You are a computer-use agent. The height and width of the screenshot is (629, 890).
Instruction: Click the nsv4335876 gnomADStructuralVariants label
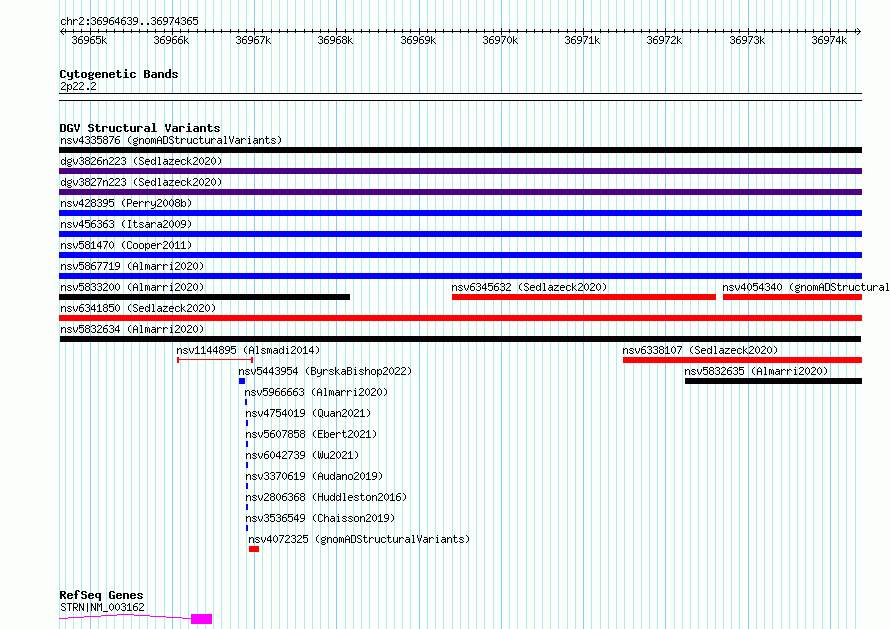click(171, 140)
